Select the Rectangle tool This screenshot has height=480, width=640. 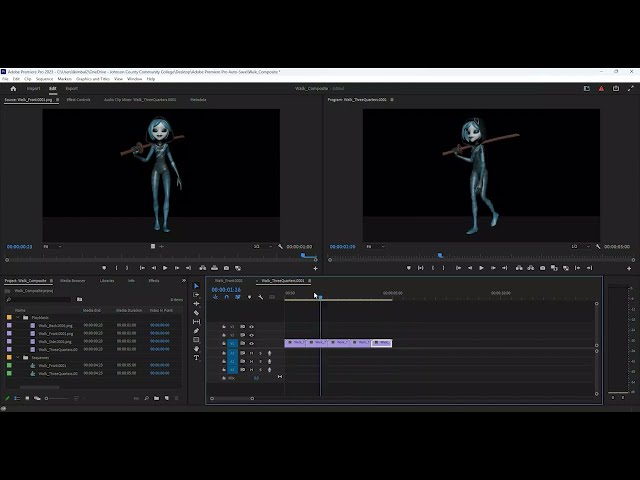coord(196,340)
